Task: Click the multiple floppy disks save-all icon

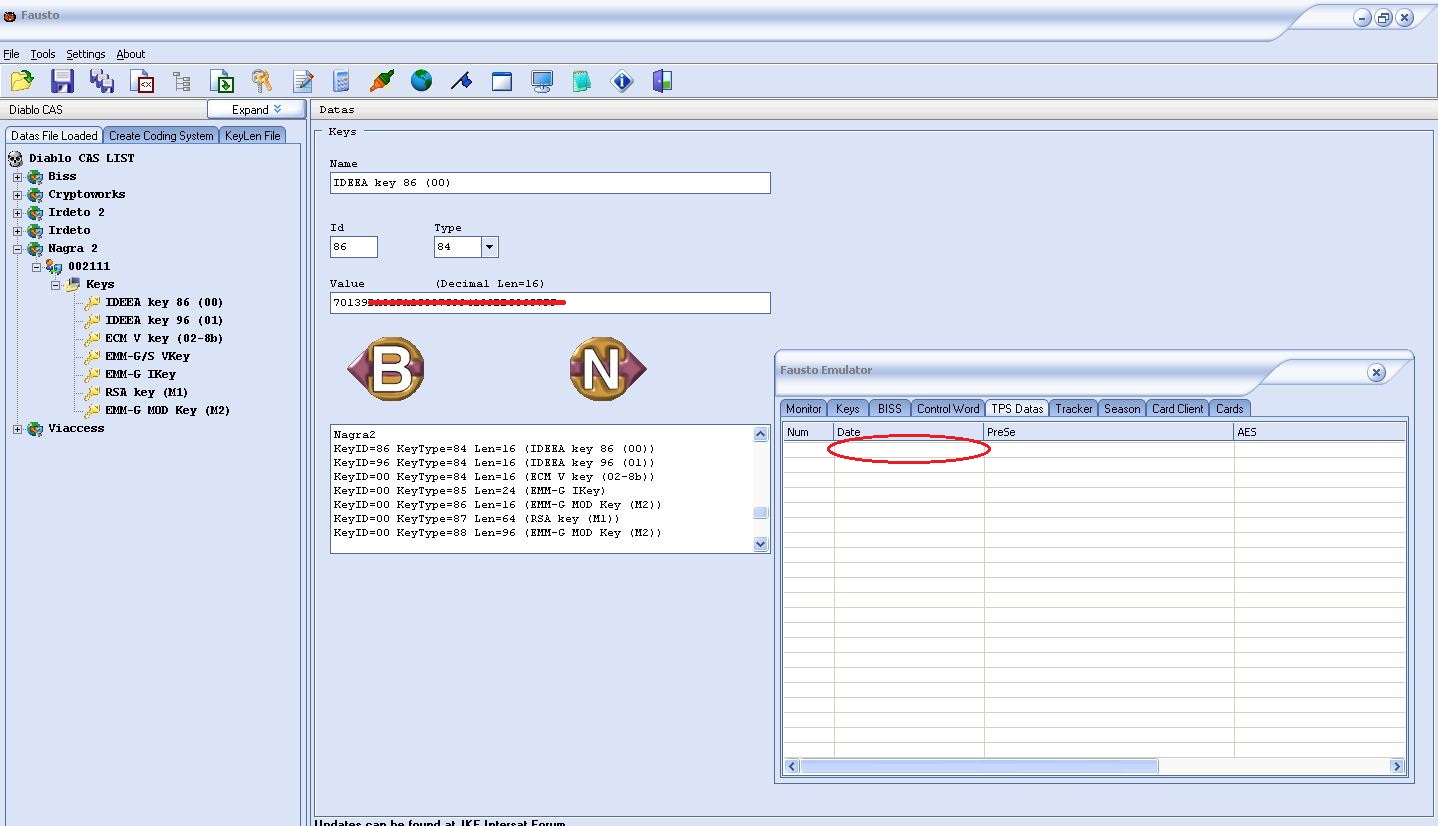Action: point(102,81)
